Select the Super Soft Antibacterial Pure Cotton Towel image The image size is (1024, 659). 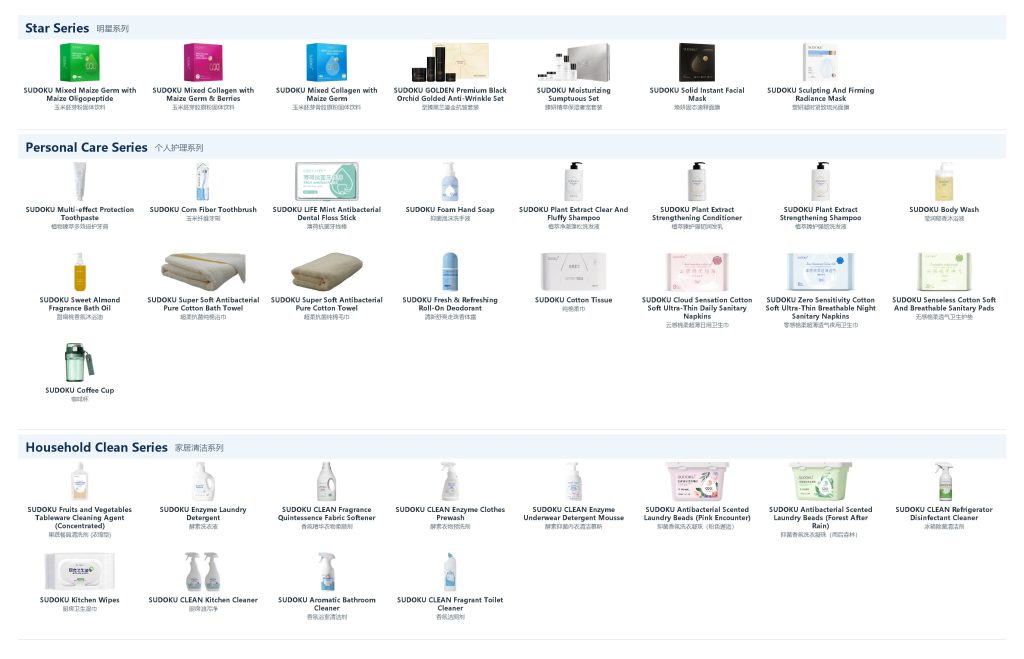tap(327, 272)
